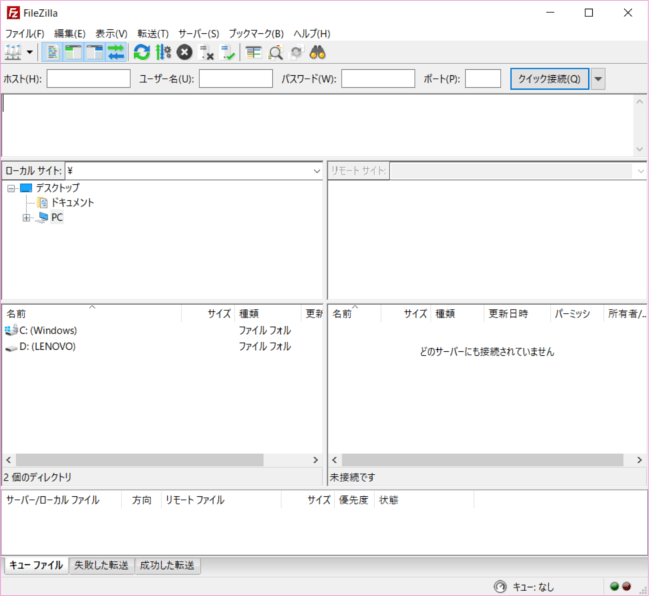Collapse the デスクトップ tree node
649x596 pixels.
pos(11,188)
